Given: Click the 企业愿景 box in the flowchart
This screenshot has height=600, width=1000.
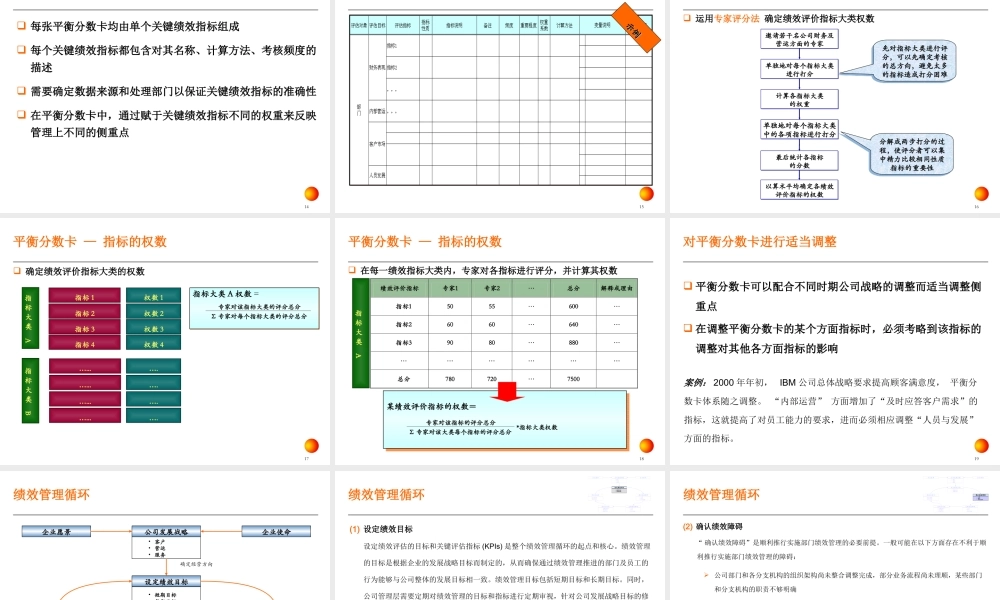Looking at the screenshot, I should point(56,531).
